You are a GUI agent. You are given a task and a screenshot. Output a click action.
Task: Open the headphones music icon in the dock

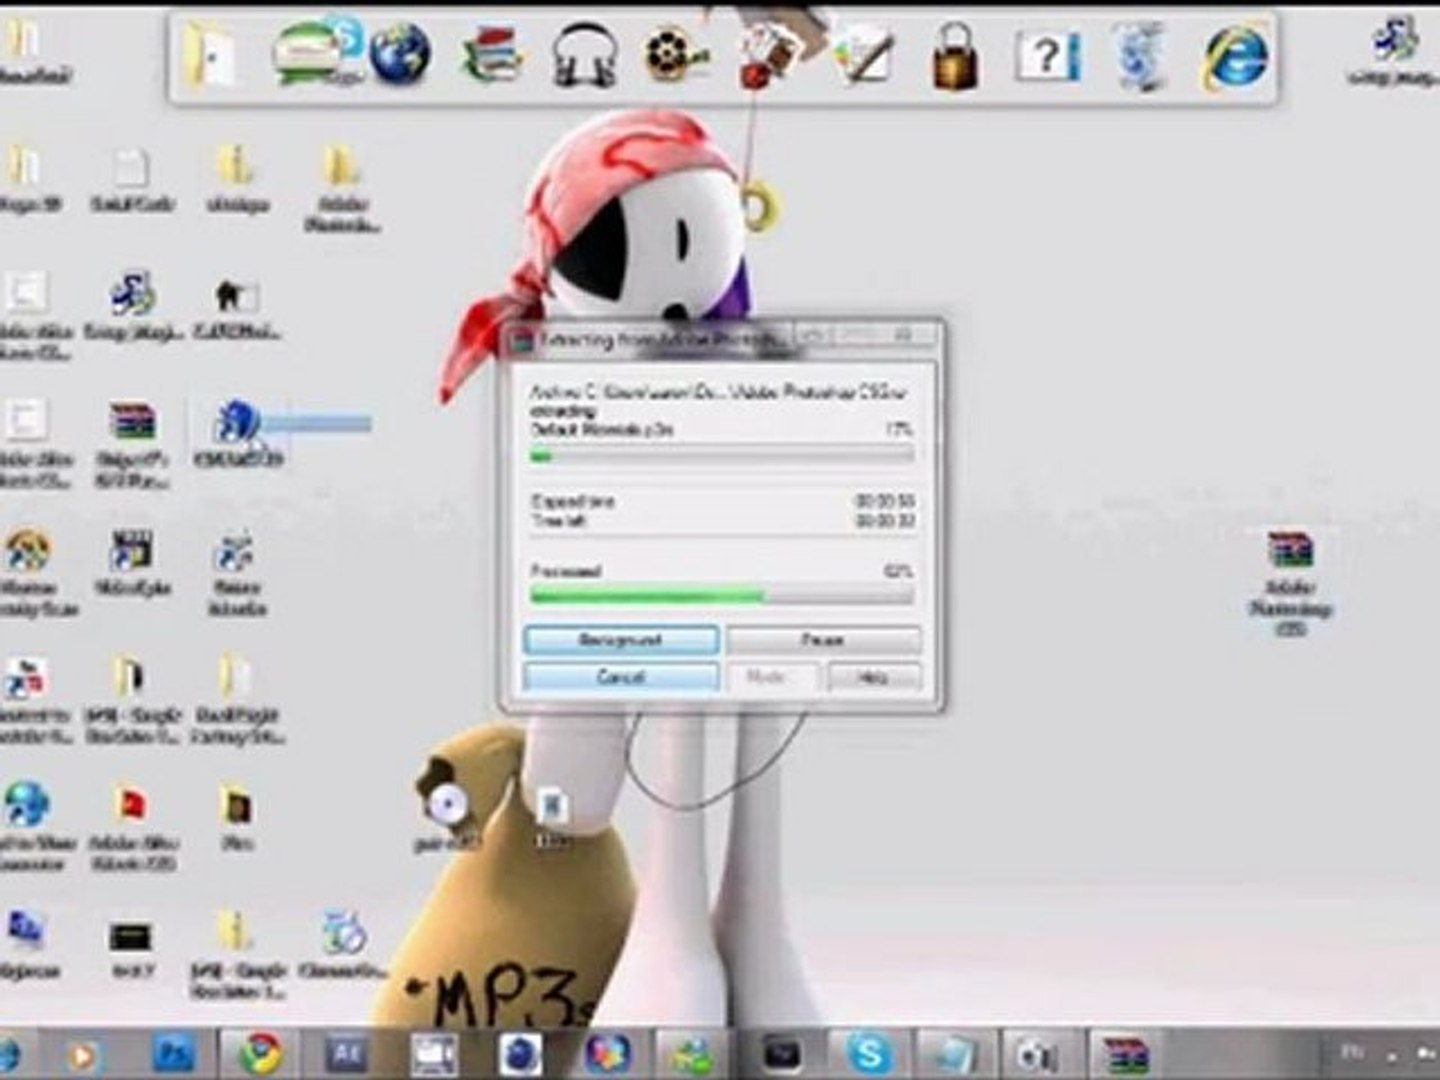click(x=584, y=55)
